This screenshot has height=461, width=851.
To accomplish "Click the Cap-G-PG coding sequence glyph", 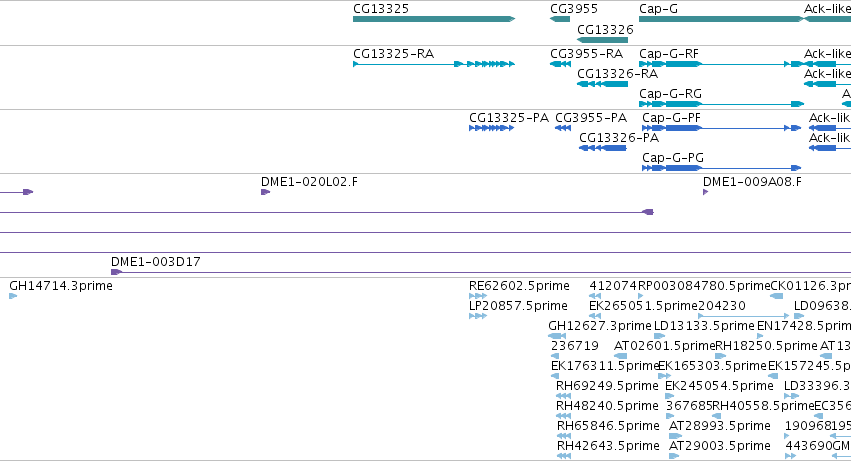I will (x=721, y=168).
